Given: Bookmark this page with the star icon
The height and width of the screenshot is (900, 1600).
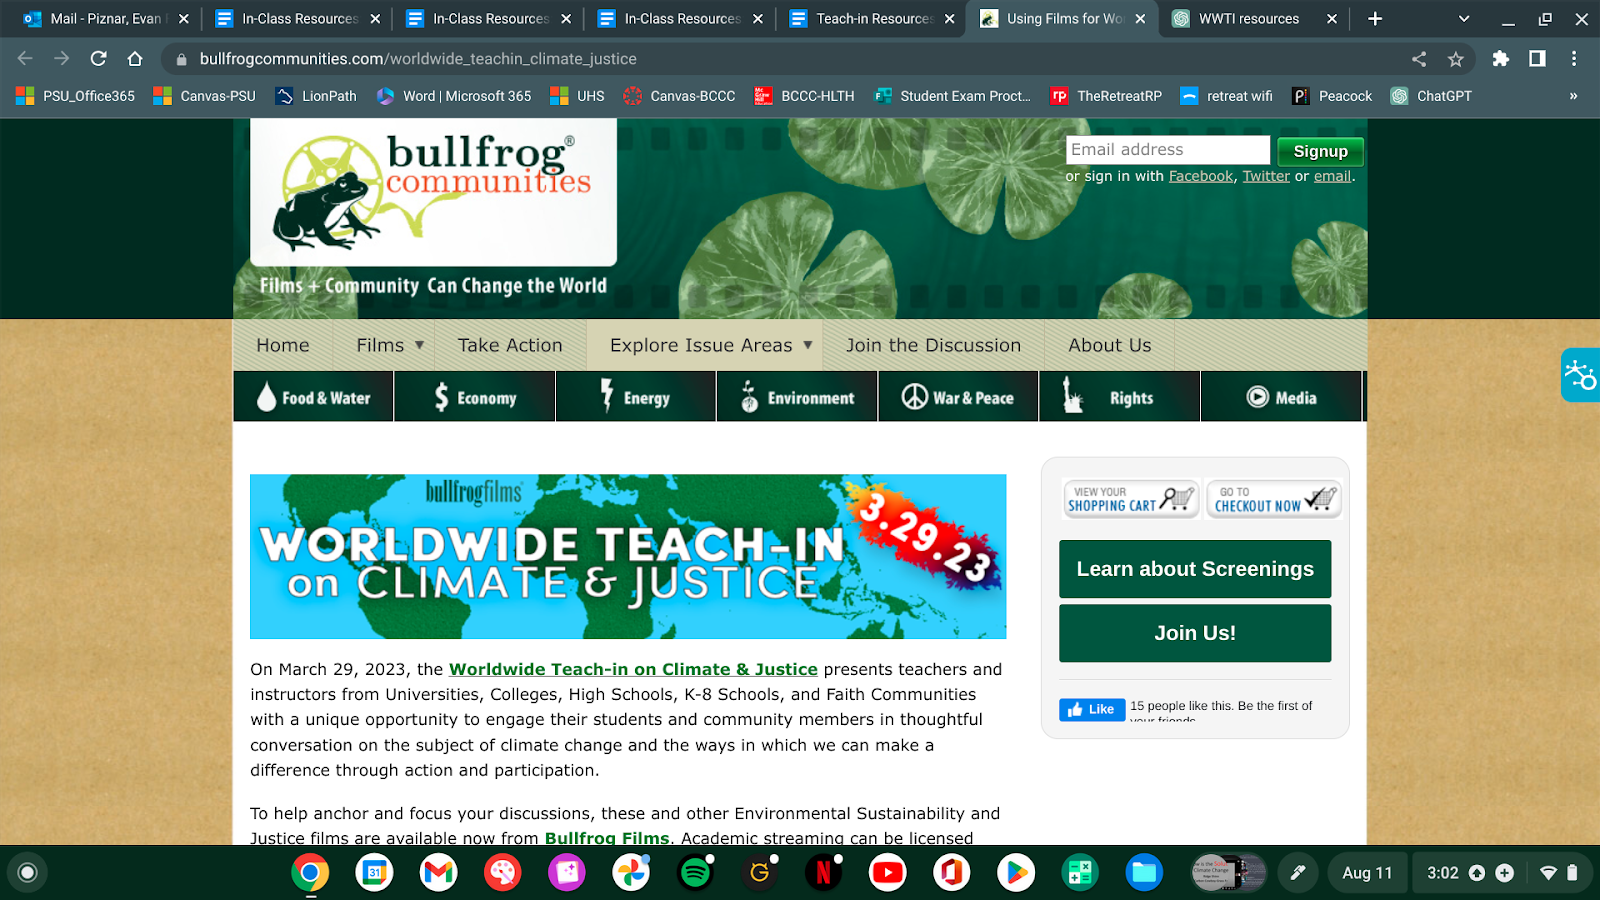Looking at the screenshot, I should tap(1456, 59).
